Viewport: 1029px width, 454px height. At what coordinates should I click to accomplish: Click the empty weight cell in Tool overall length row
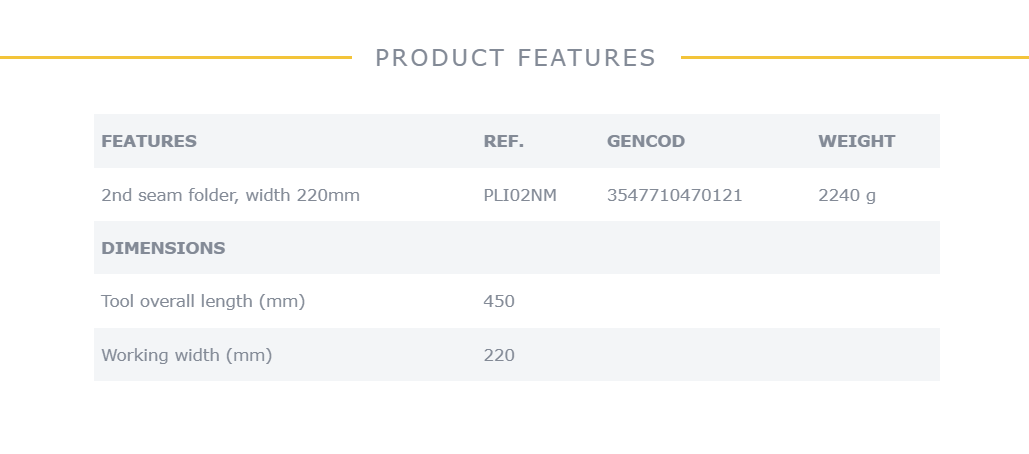click(x=875, y=301)
